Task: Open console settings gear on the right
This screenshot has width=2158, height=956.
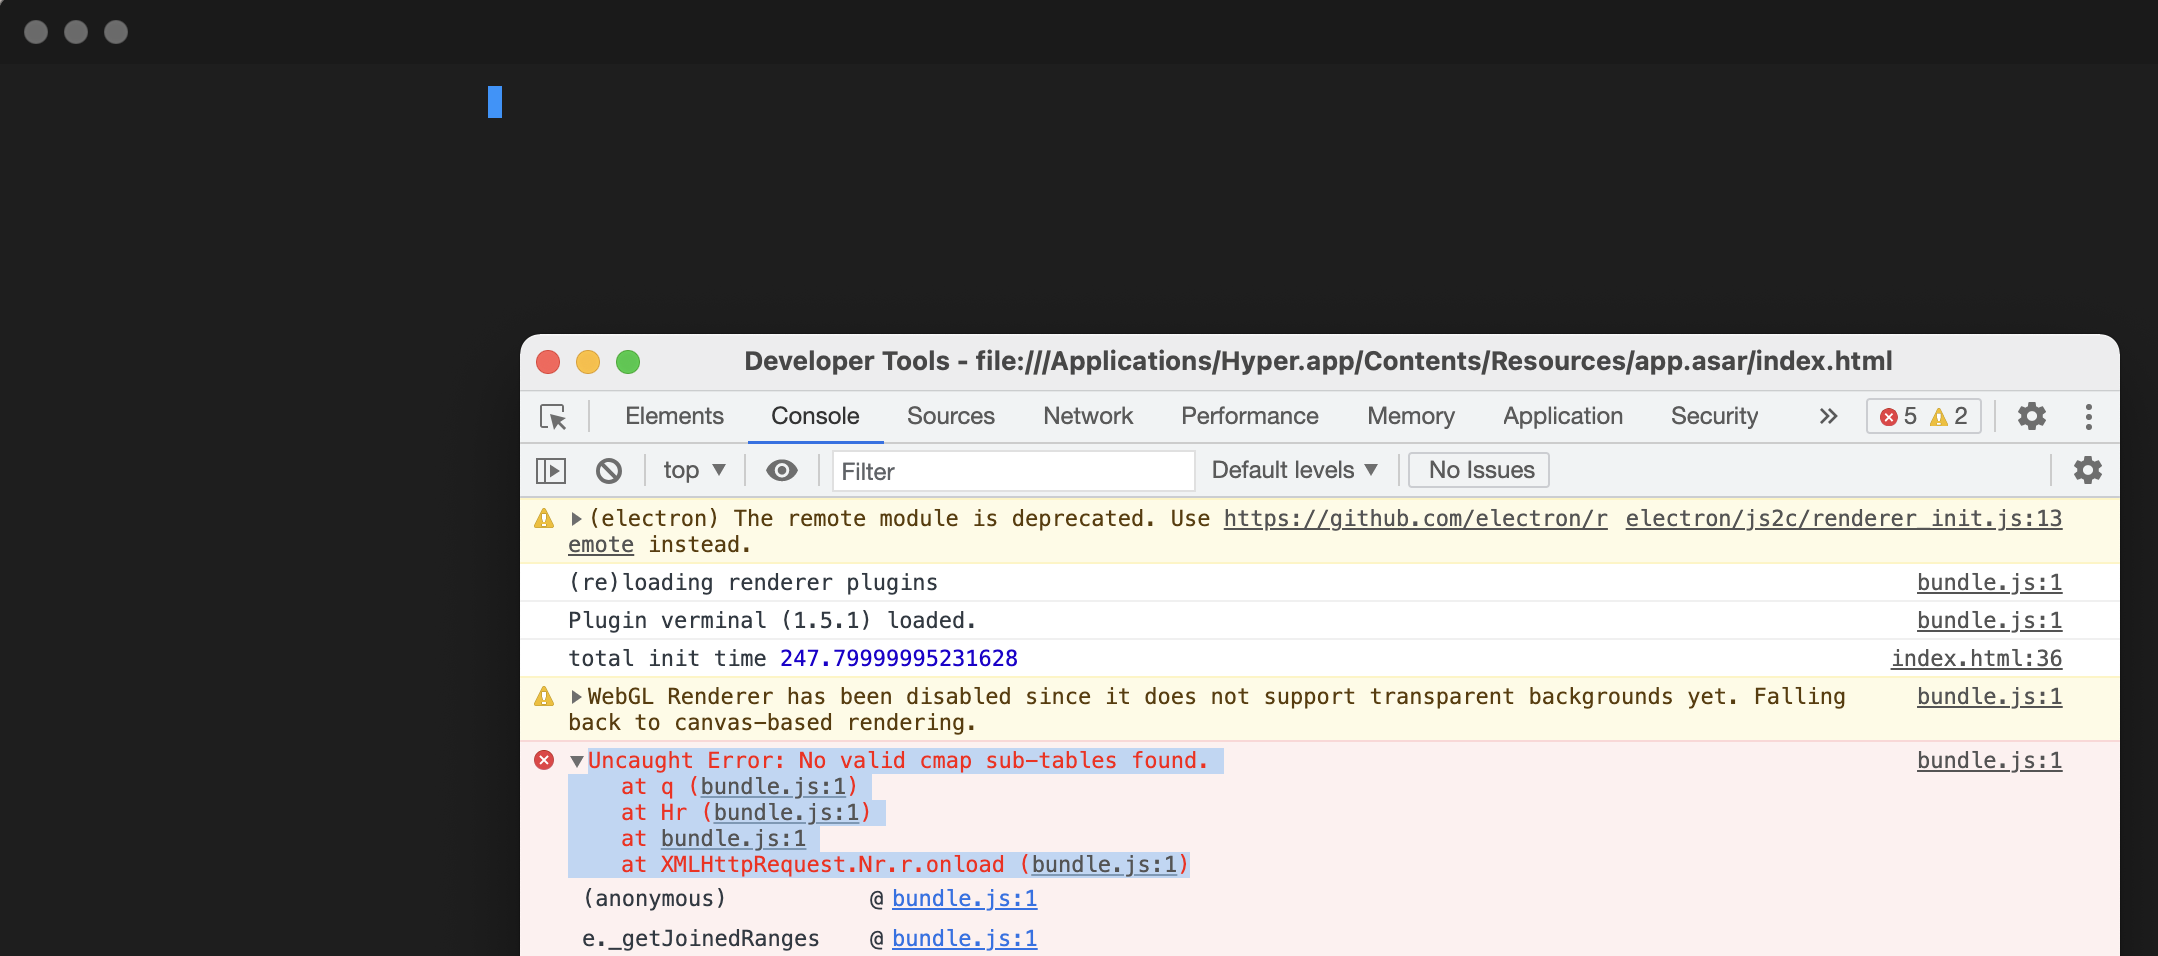Action: [2088, 470]
